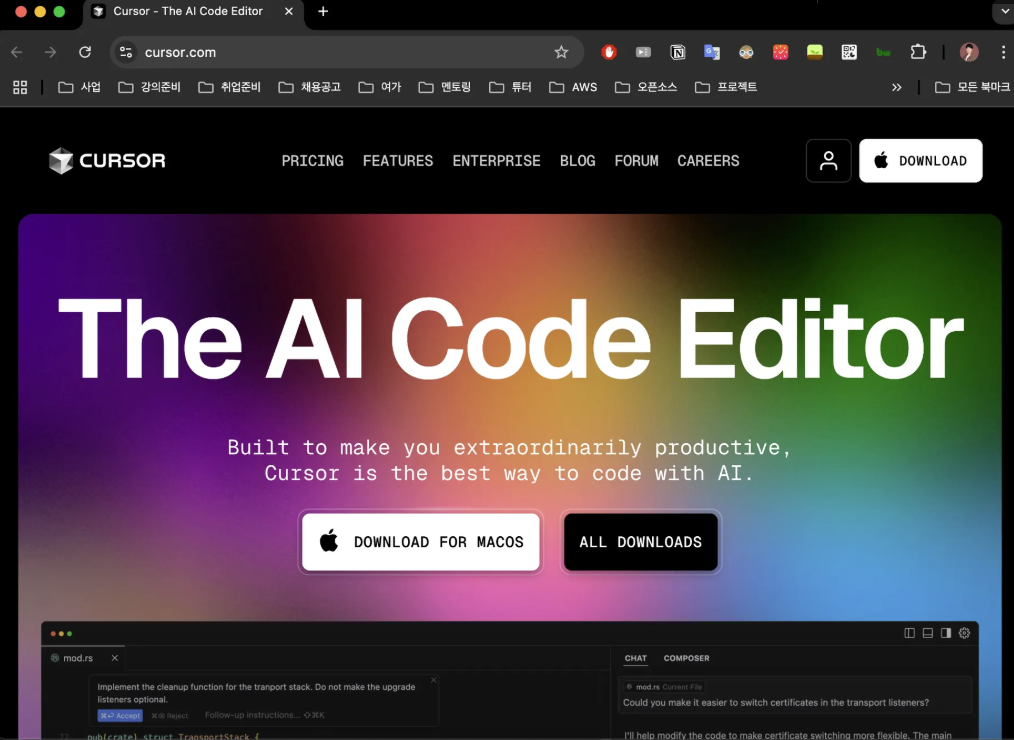Image resolution: width=1014 pixels, height=740 pixels.
Task: Click the red stop-hand extension icon
Action: coord(609,52)
